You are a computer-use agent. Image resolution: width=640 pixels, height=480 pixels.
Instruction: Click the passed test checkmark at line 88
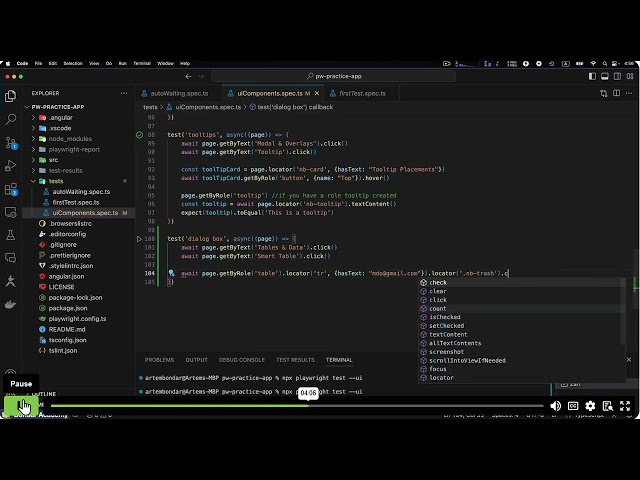139,135
